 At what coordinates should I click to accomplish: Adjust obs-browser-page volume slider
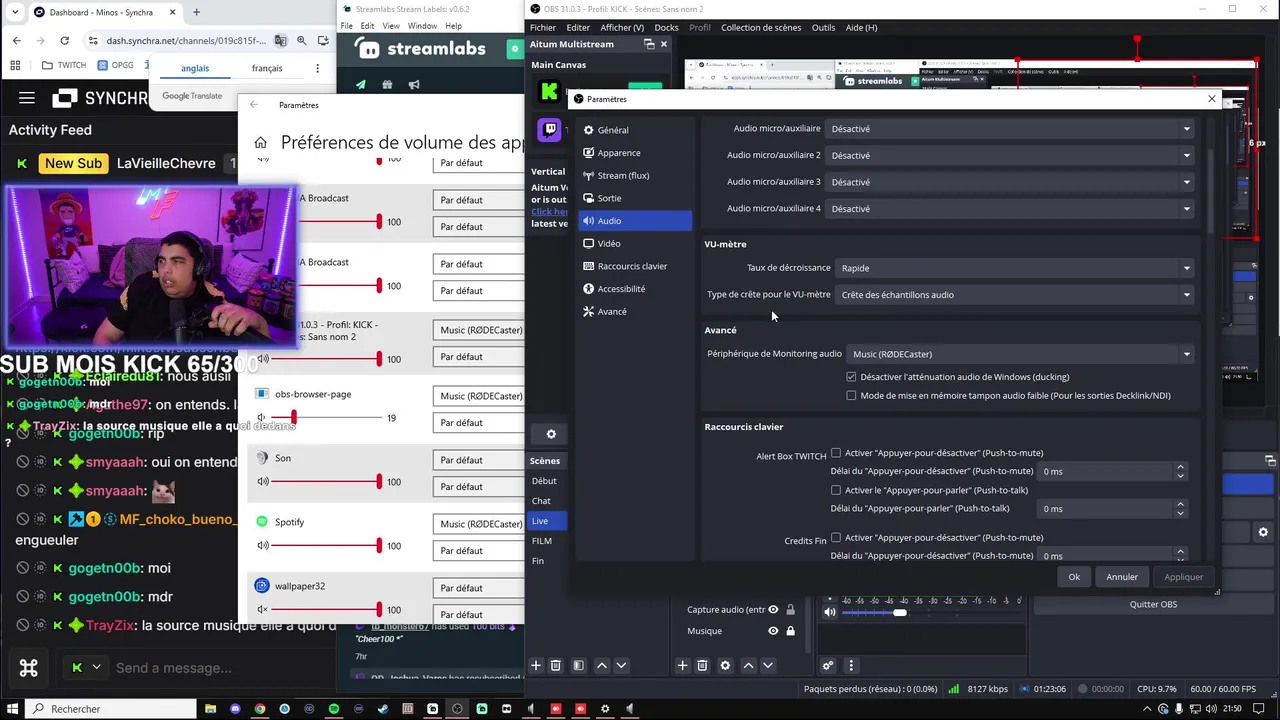(x=293, y=417)
